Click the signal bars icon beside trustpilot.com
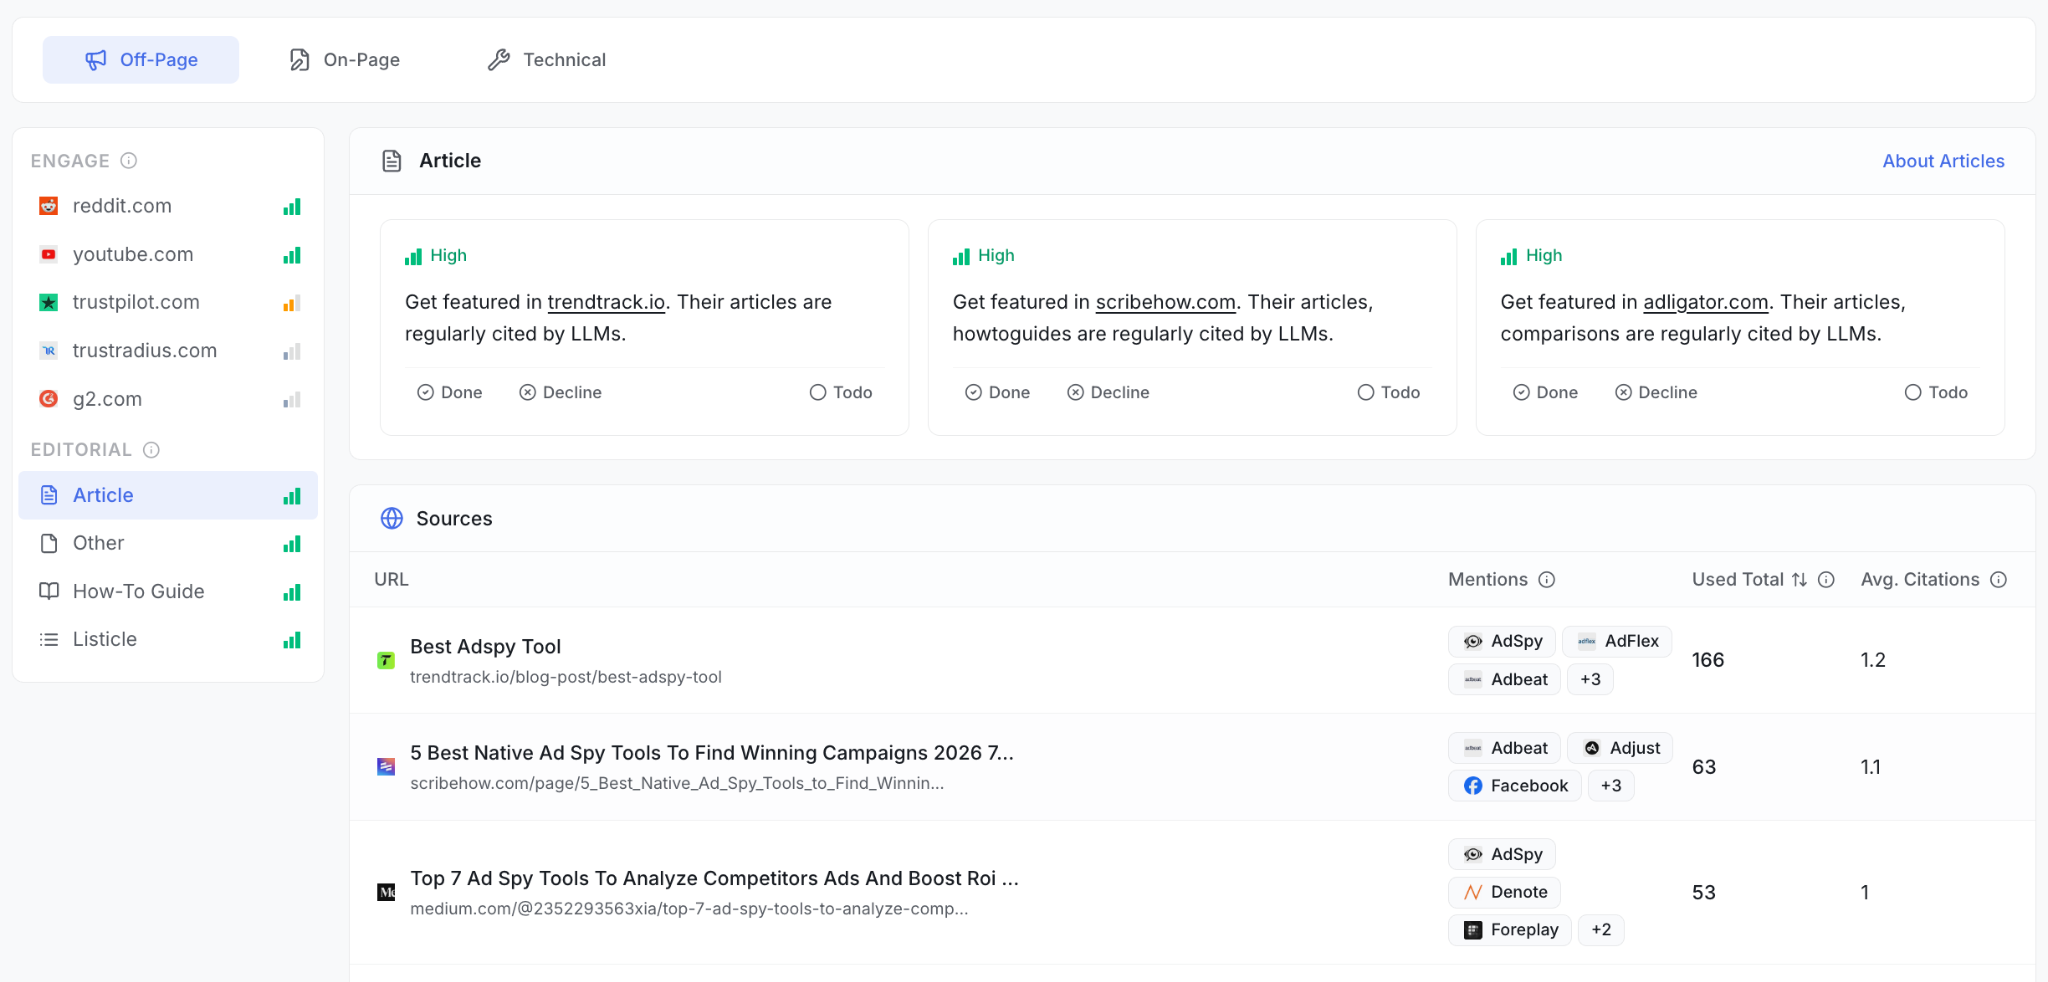This screenshot has height=982, width=2048. point(292,303)
